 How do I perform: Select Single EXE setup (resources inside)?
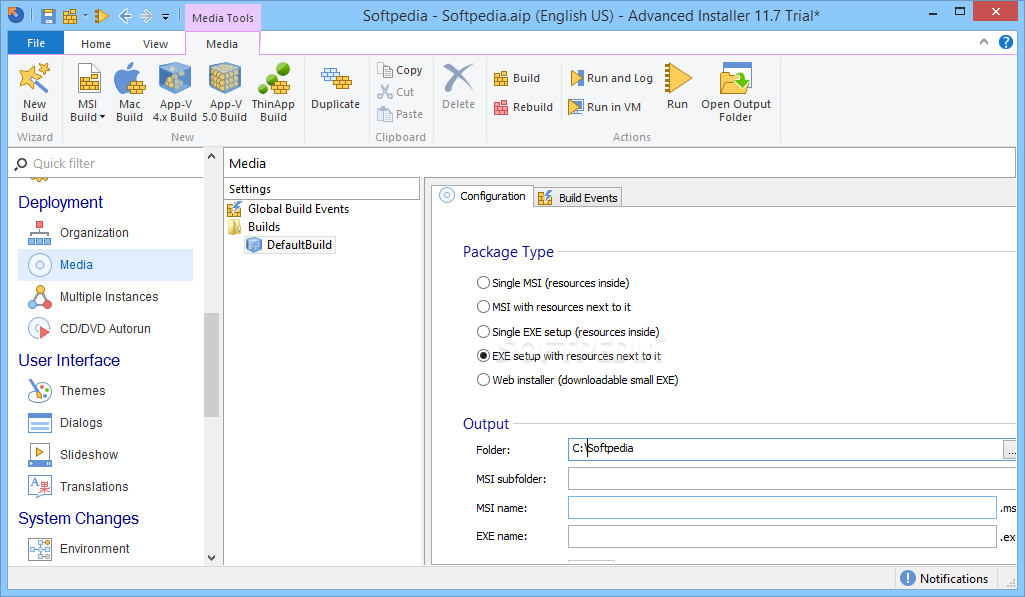tap(568, 332)
